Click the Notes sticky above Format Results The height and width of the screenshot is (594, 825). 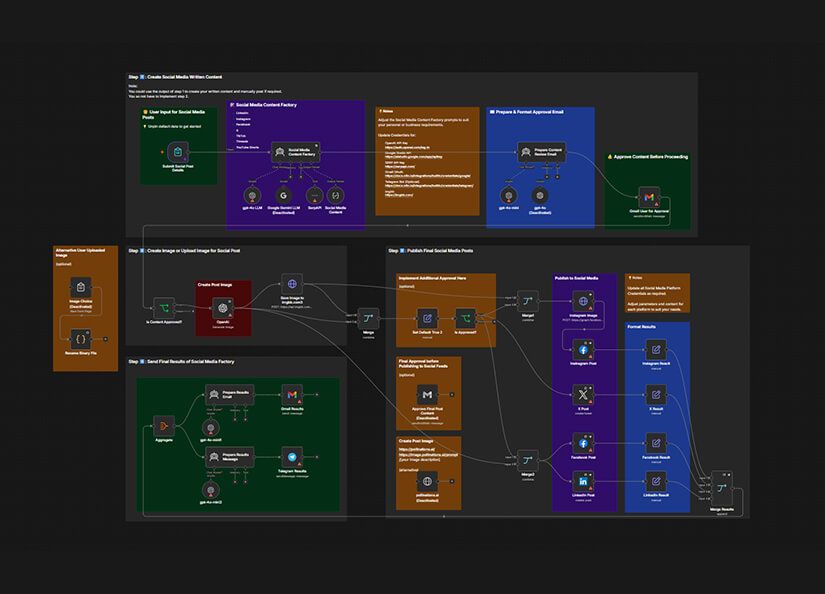pyautogui.click(x=657, y=293)
